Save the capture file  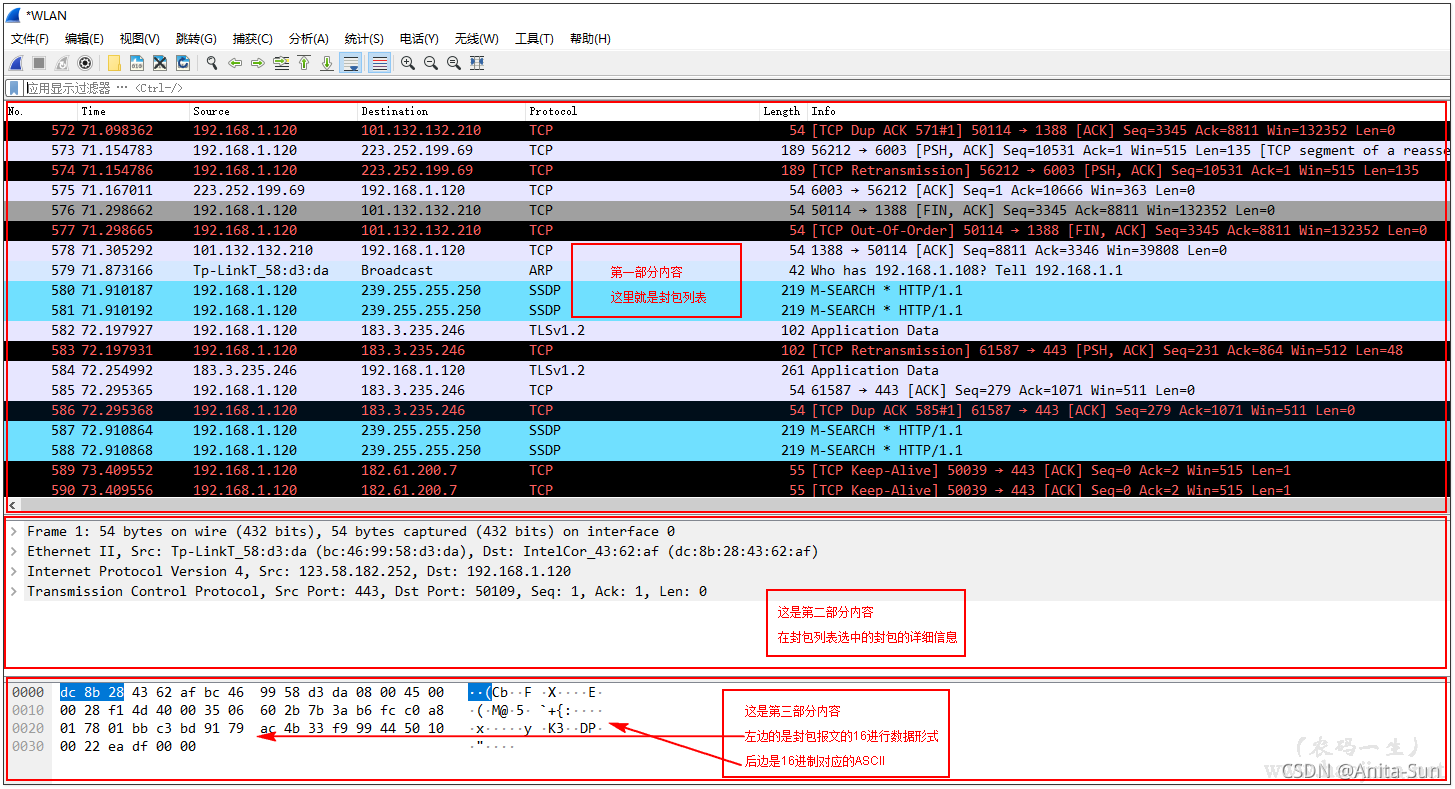(x=137, y=63)
